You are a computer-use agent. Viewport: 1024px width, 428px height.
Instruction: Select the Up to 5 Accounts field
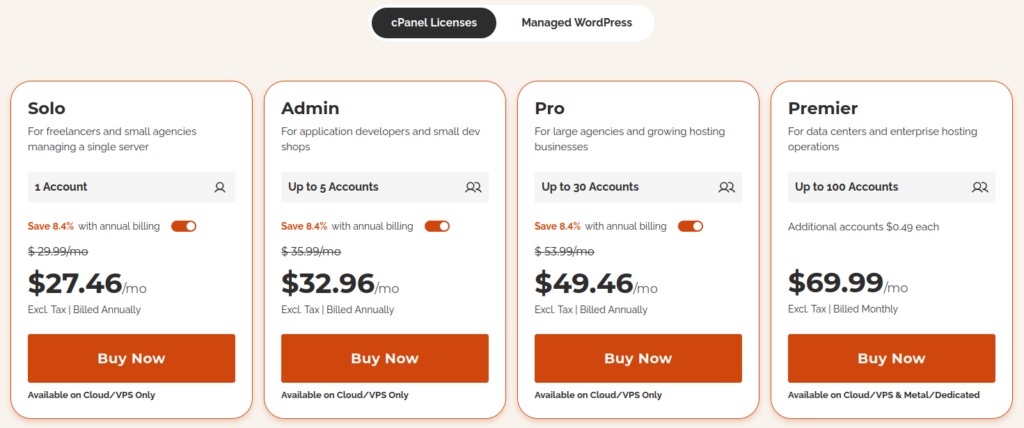click(385, 187)
